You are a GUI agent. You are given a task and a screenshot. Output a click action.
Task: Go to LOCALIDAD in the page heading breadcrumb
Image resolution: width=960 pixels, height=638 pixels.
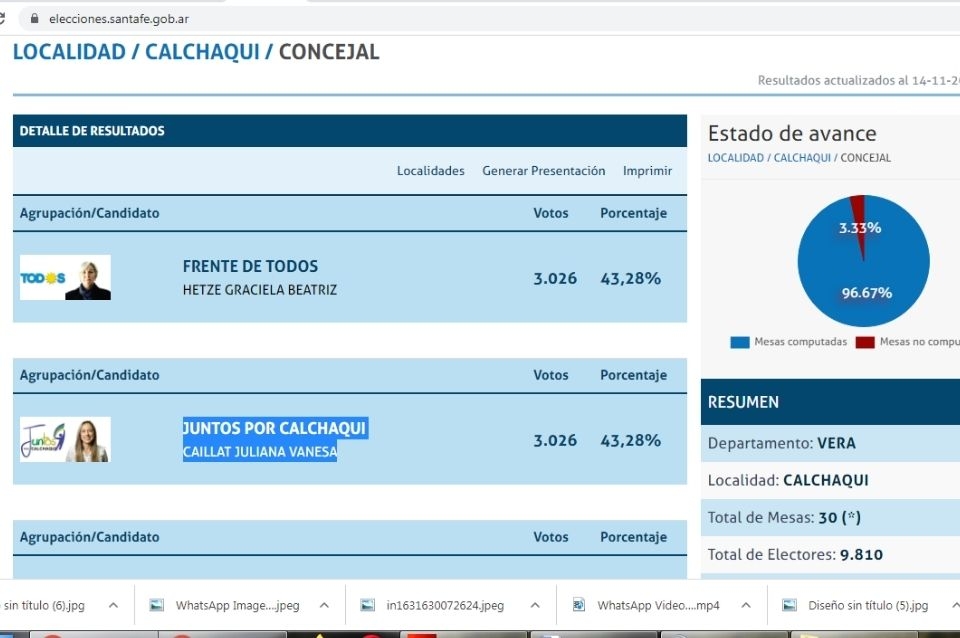(x=69, y=52)
